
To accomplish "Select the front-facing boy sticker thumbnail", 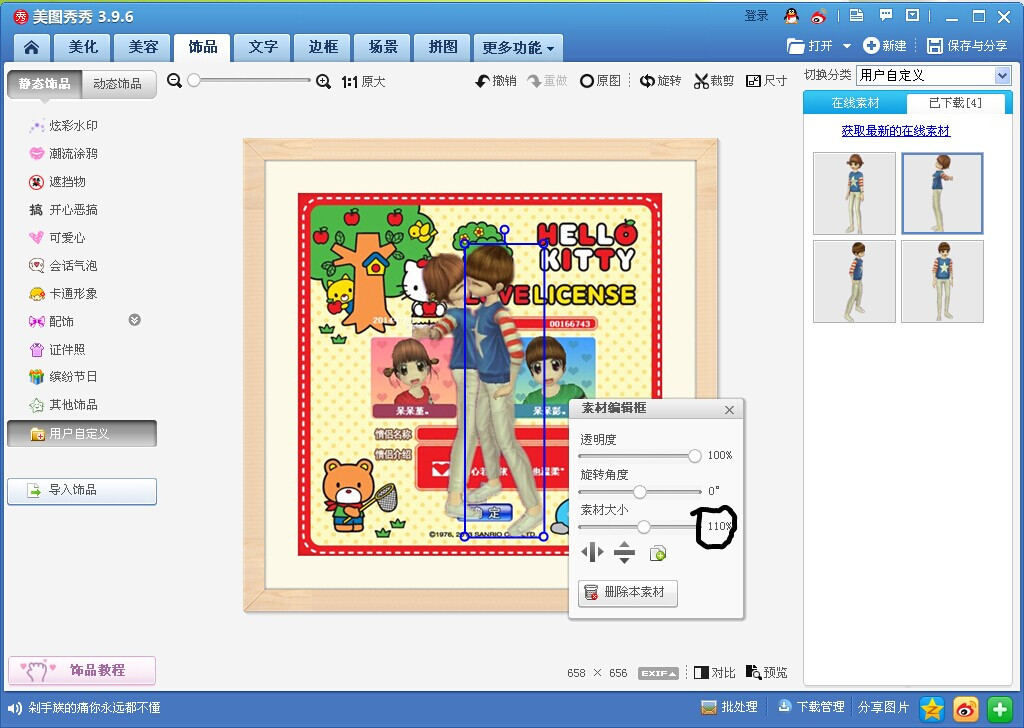I will [x=854, y=193].
